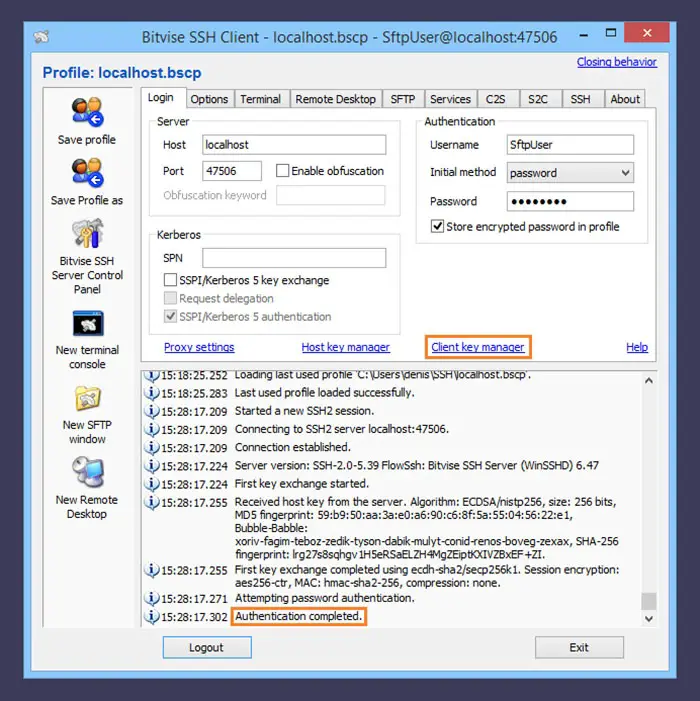Click info icon of Connection established entry
This screenshot has width=700, height=701.
pos(152,448)
